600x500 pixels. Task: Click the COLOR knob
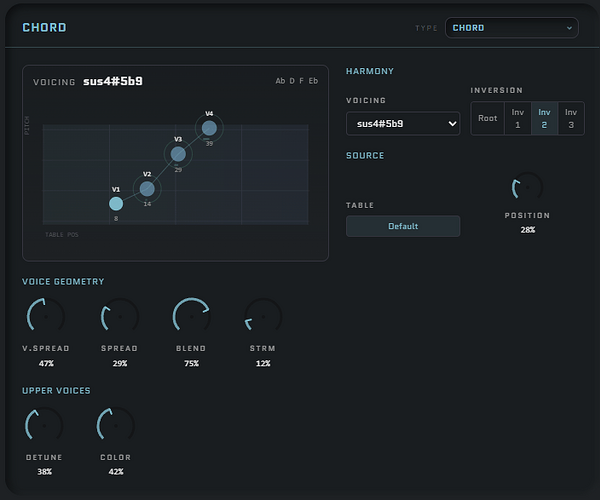tap(116, 425)
